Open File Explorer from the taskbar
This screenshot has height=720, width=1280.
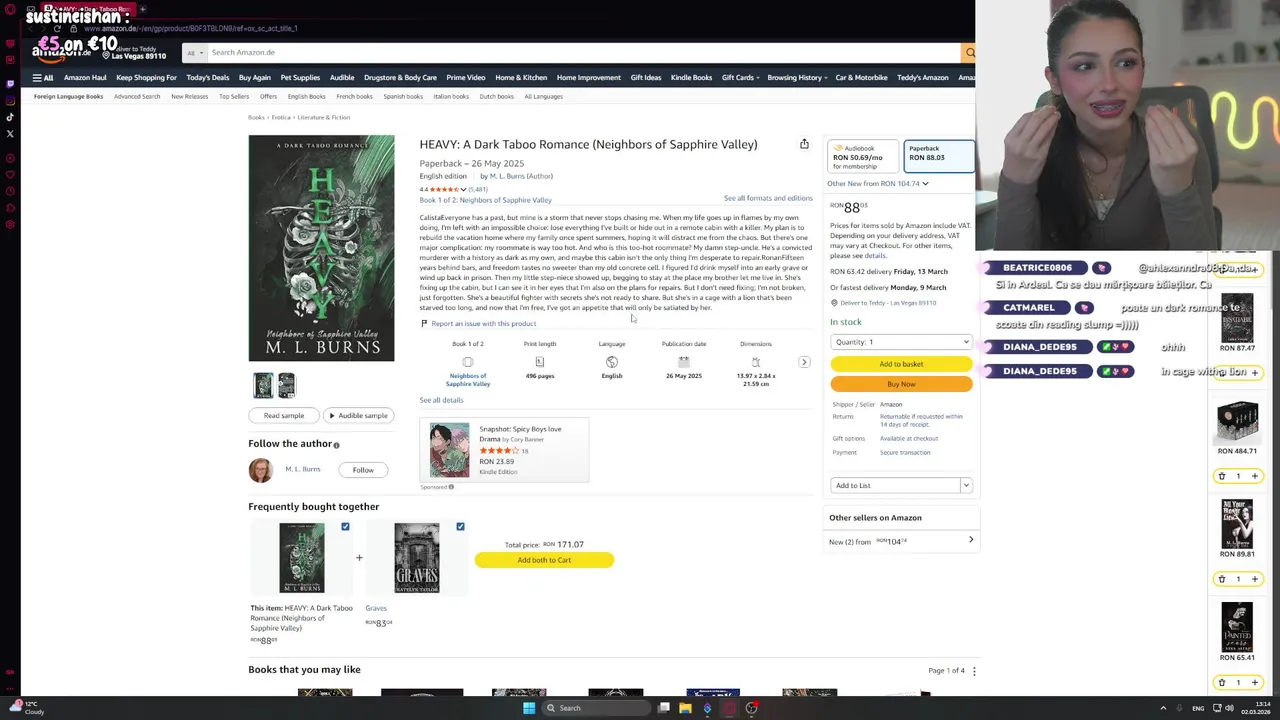coord(685,708)
